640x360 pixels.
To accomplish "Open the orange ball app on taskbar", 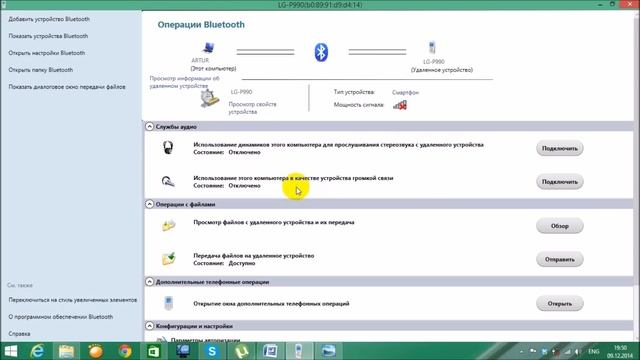I will point(96,351).
